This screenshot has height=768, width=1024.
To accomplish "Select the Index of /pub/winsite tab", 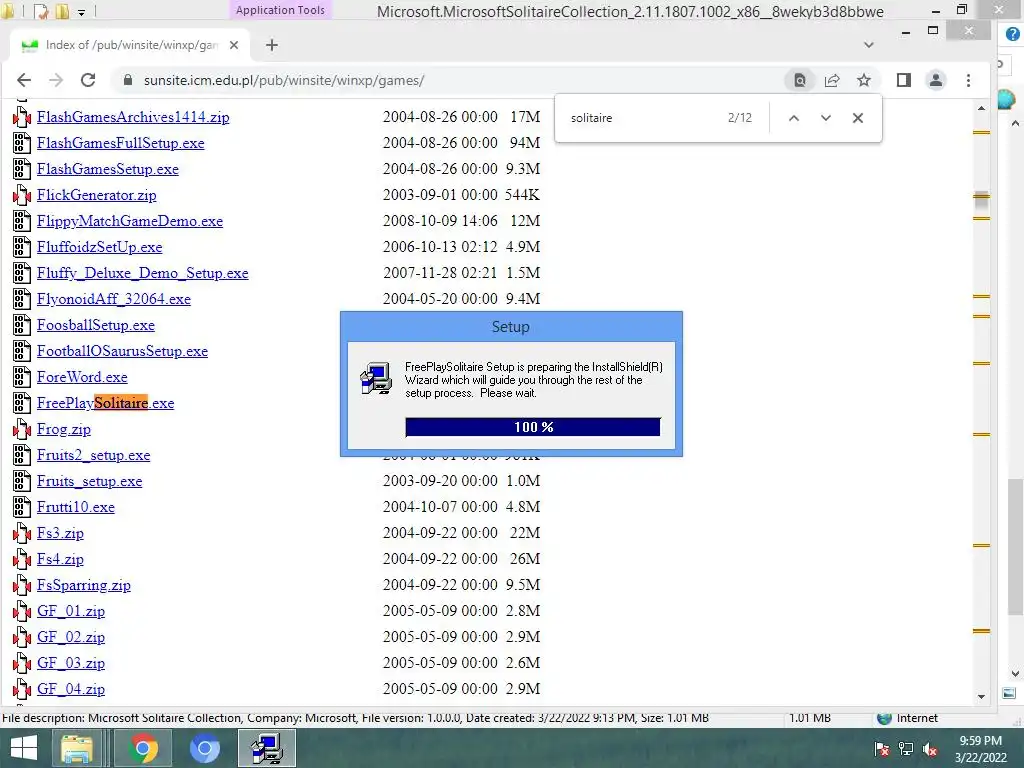I will (131, 45).
